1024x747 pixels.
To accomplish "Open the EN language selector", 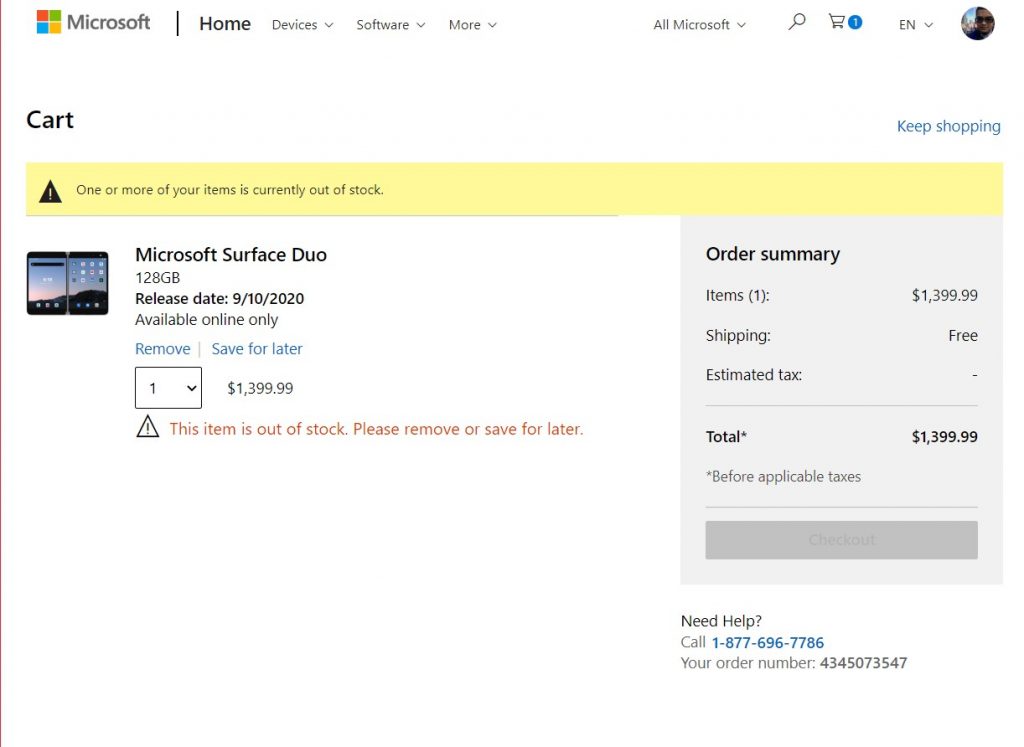I will (x=916, y=25).
